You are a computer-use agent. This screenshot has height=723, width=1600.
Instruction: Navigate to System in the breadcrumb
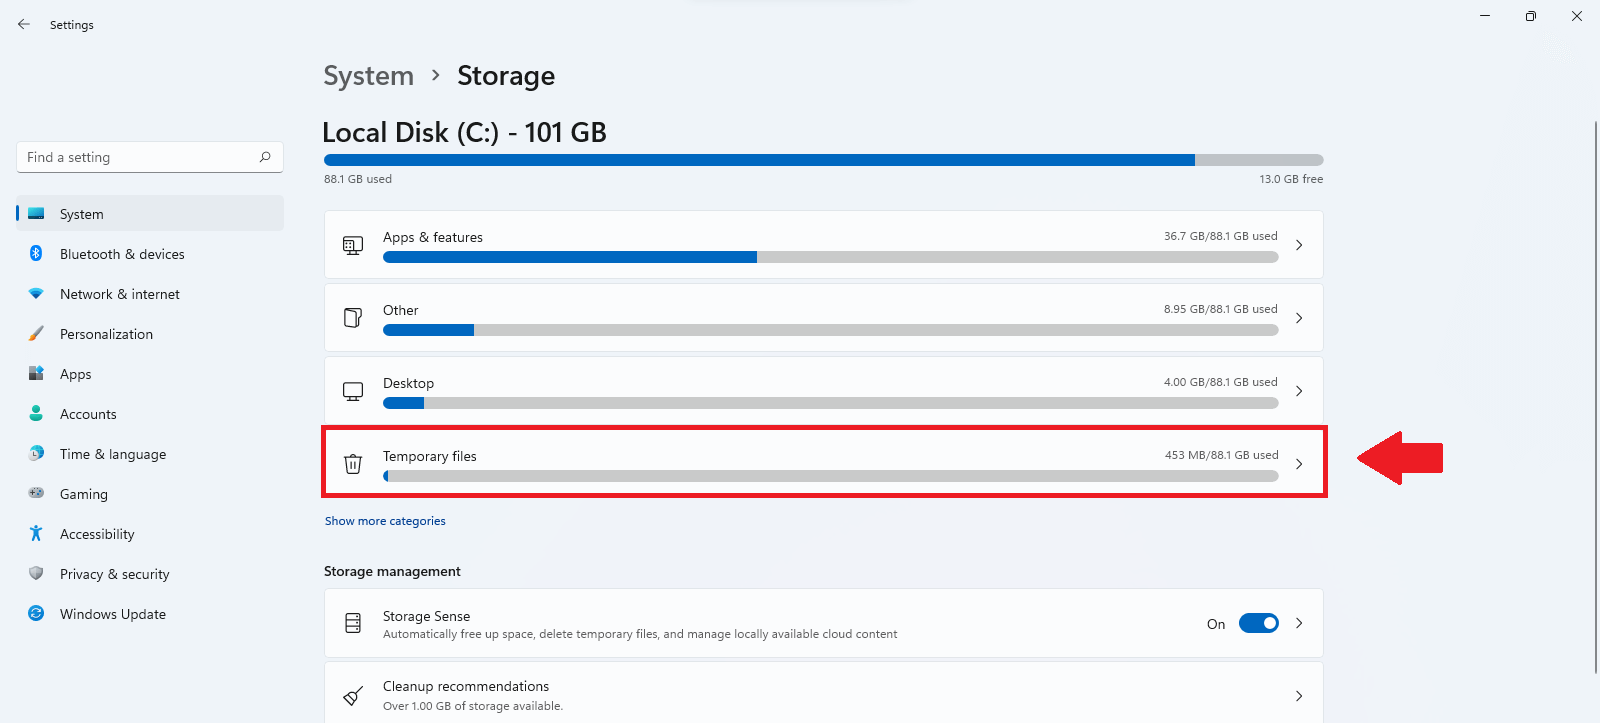368,76
